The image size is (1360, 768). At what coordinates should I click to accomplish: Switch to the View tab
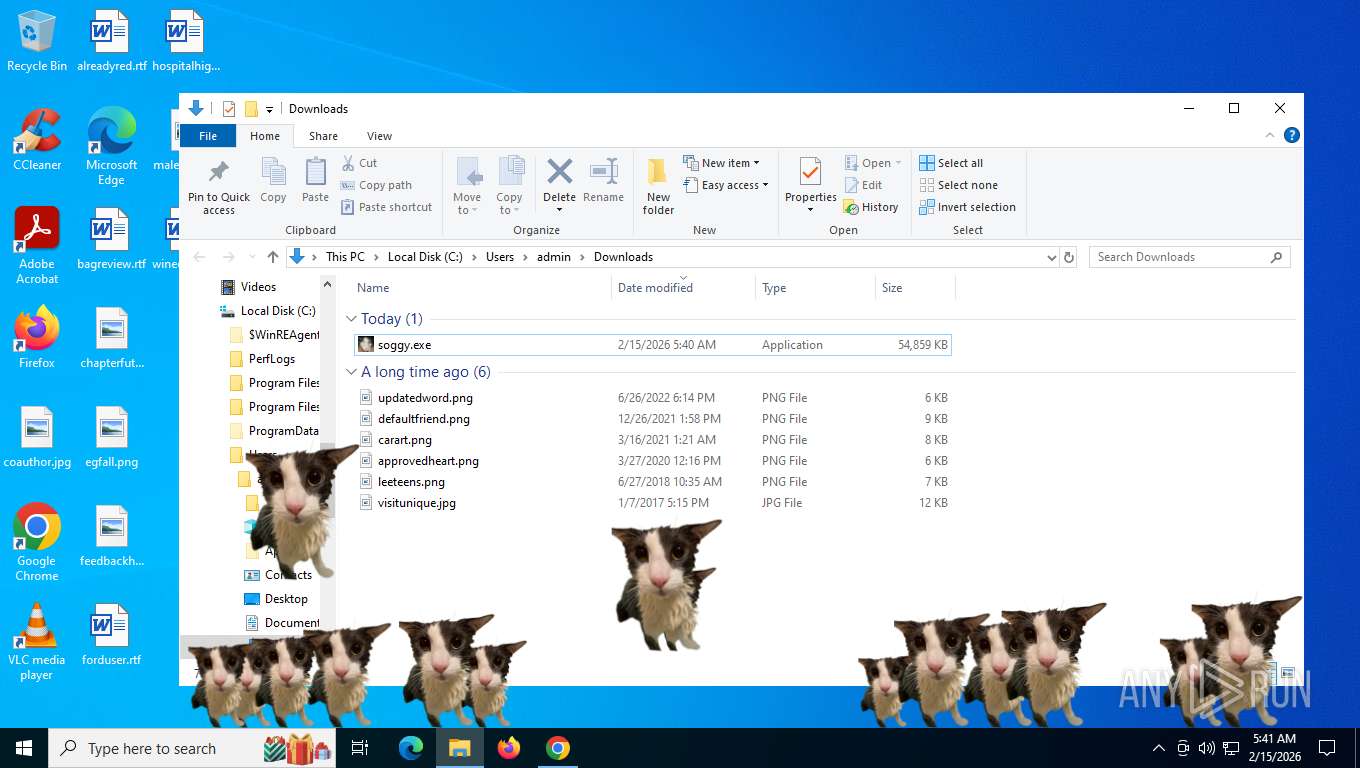(x=379, y=136)
